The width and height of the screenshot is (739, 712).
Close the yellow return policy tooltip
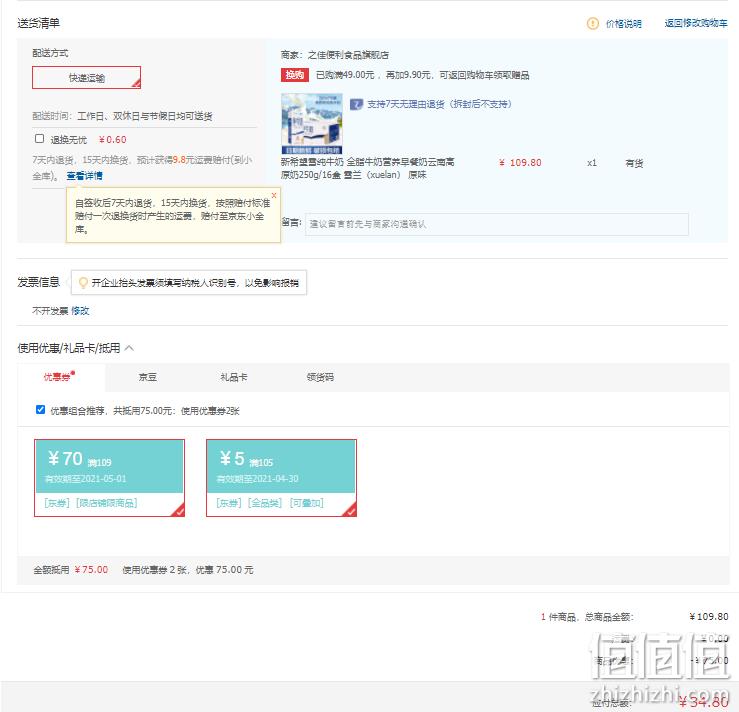[274, 195]
